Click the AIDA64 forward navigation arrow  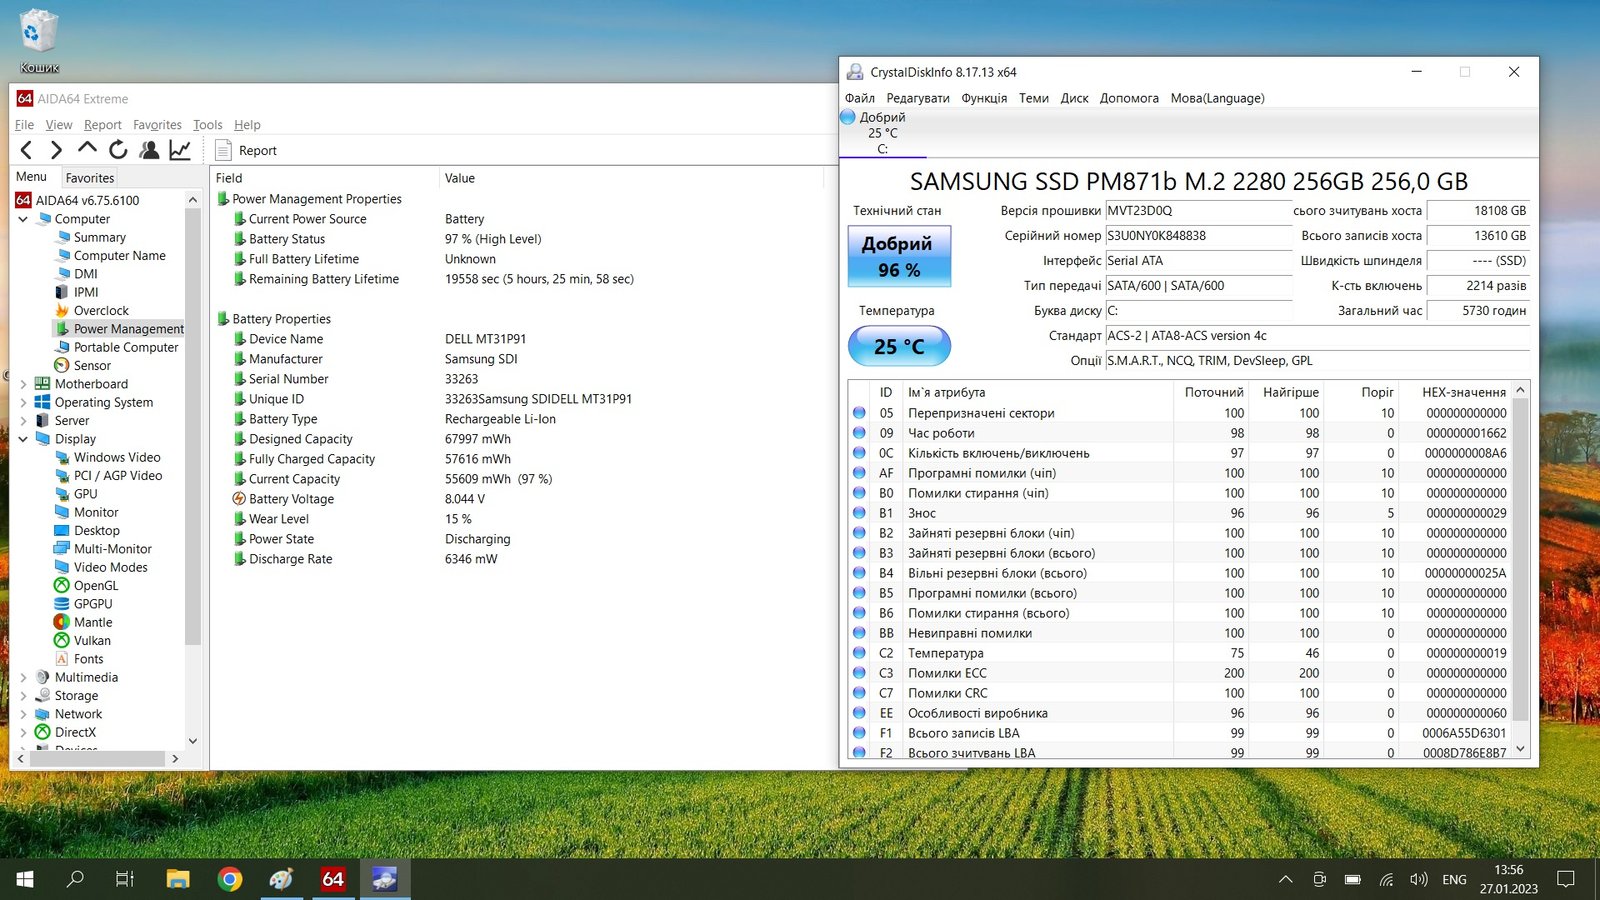click(56, 150)
